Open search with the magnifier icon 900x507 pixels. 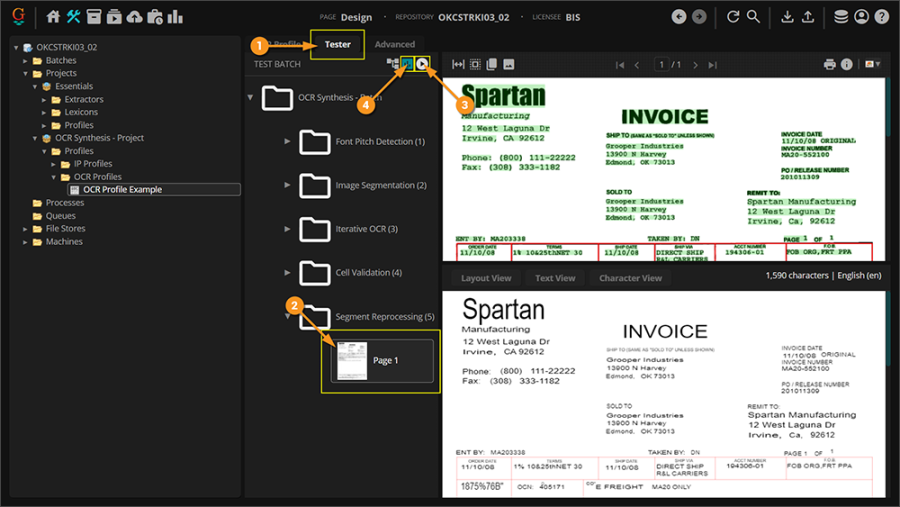[753, 17]
